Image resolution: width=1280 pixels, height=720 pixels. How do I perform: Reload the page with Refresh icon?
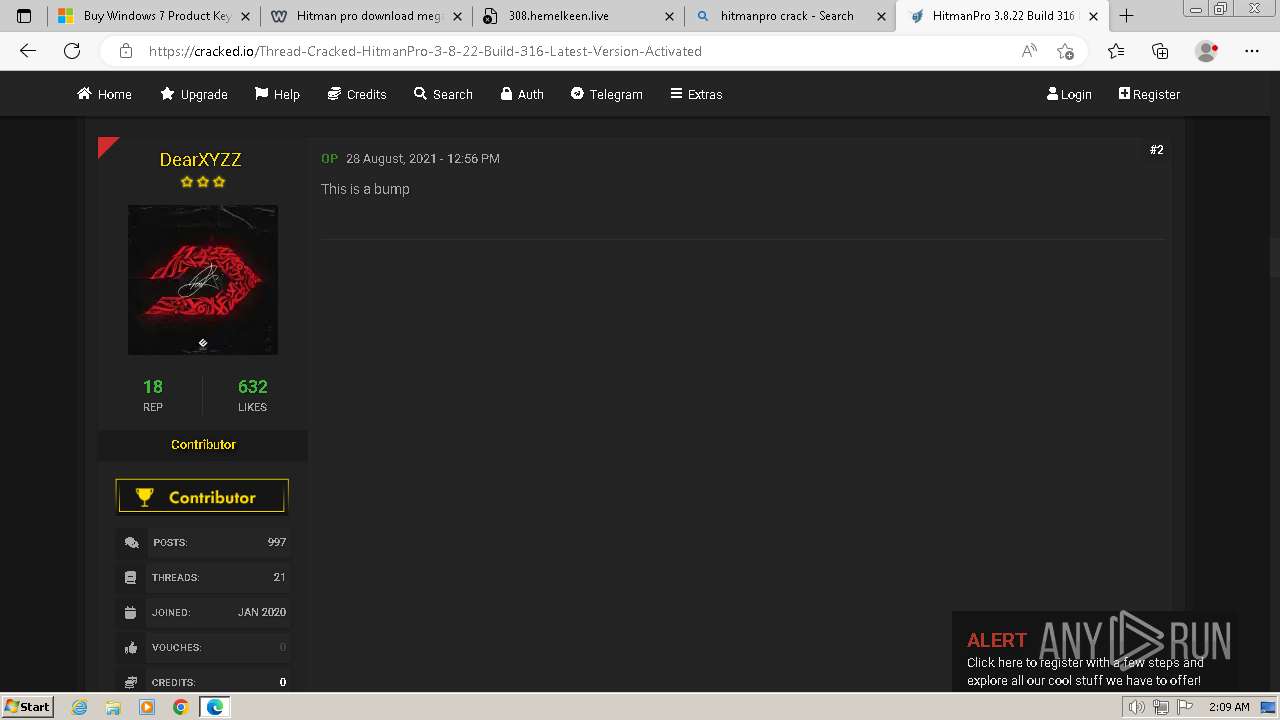pos(72,51)
